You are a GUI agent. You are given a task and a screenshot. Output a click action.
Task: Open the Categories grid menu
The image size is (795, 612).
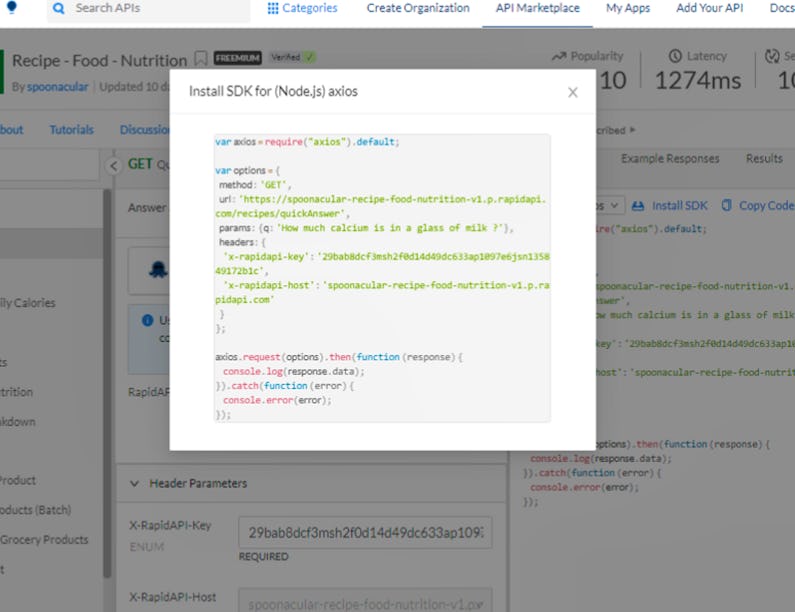tap(302, 8)
